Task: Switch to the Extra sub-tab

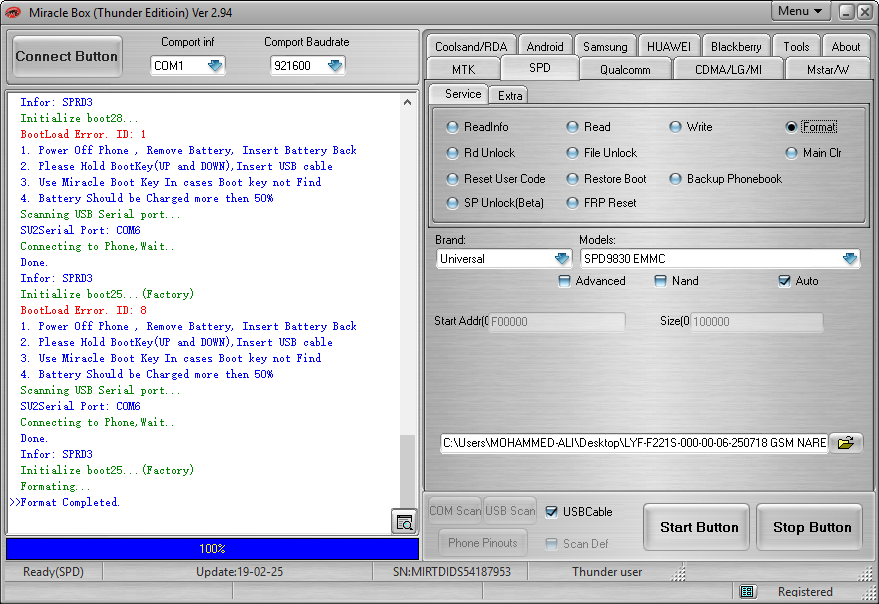Action: (x=510, y=95)
